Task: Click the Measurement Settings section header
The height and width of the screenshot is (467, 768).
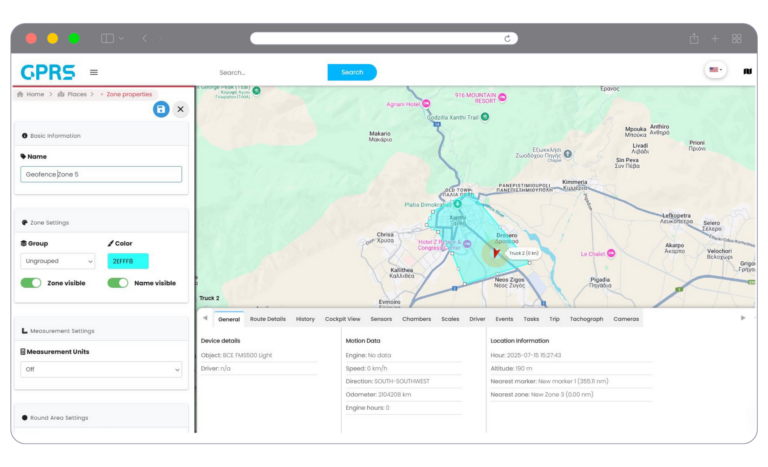Action: coord(101,331)
